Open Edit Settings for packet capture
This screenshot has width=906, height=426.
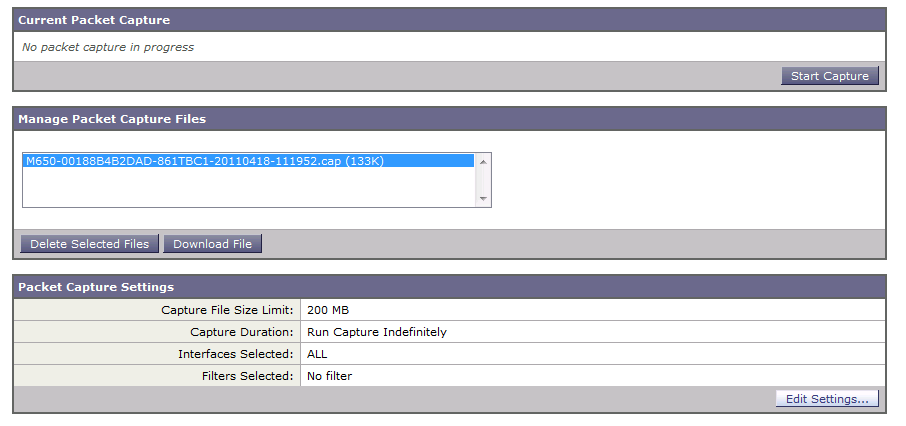[x=827, y=399]
